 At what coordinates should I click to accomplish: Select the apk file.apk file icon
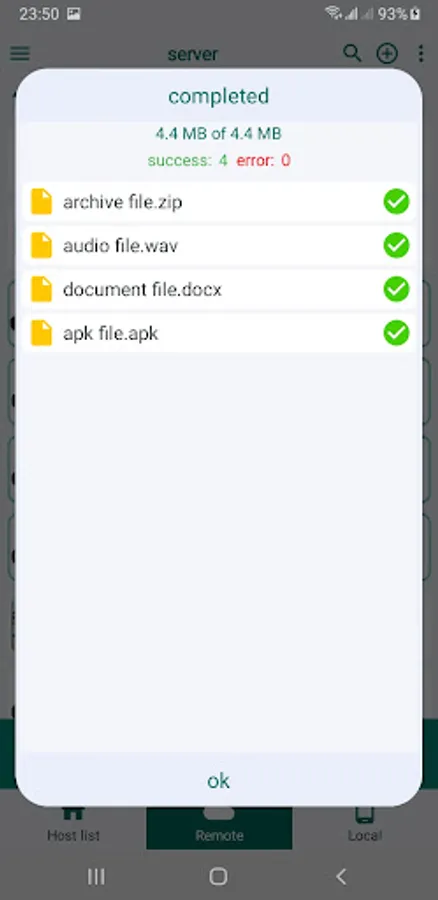coord(41,333)
